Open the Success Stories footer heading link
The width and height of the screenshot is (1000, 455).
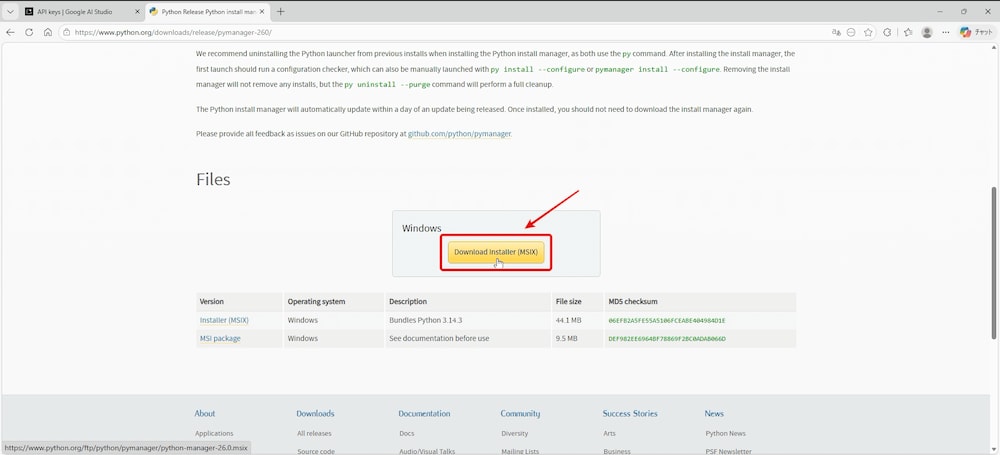tap(630, 414)
